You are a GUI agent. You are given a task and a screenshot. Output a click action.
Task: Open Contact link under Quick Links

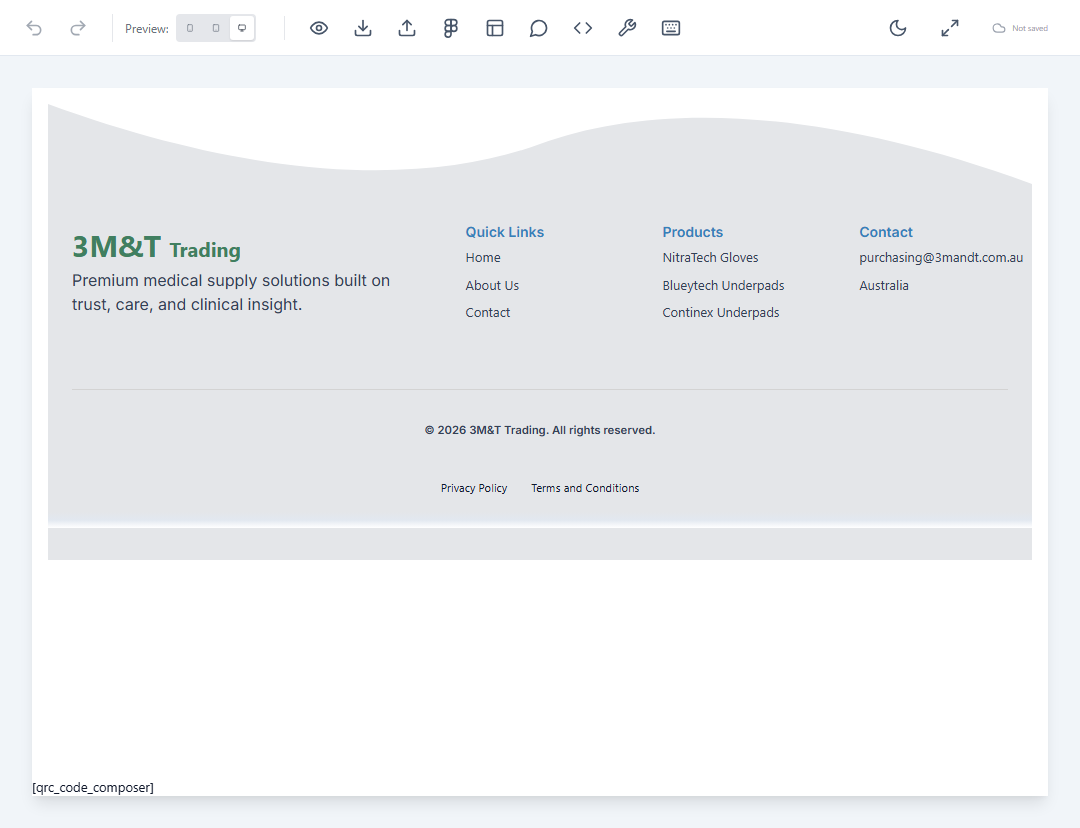488,313
